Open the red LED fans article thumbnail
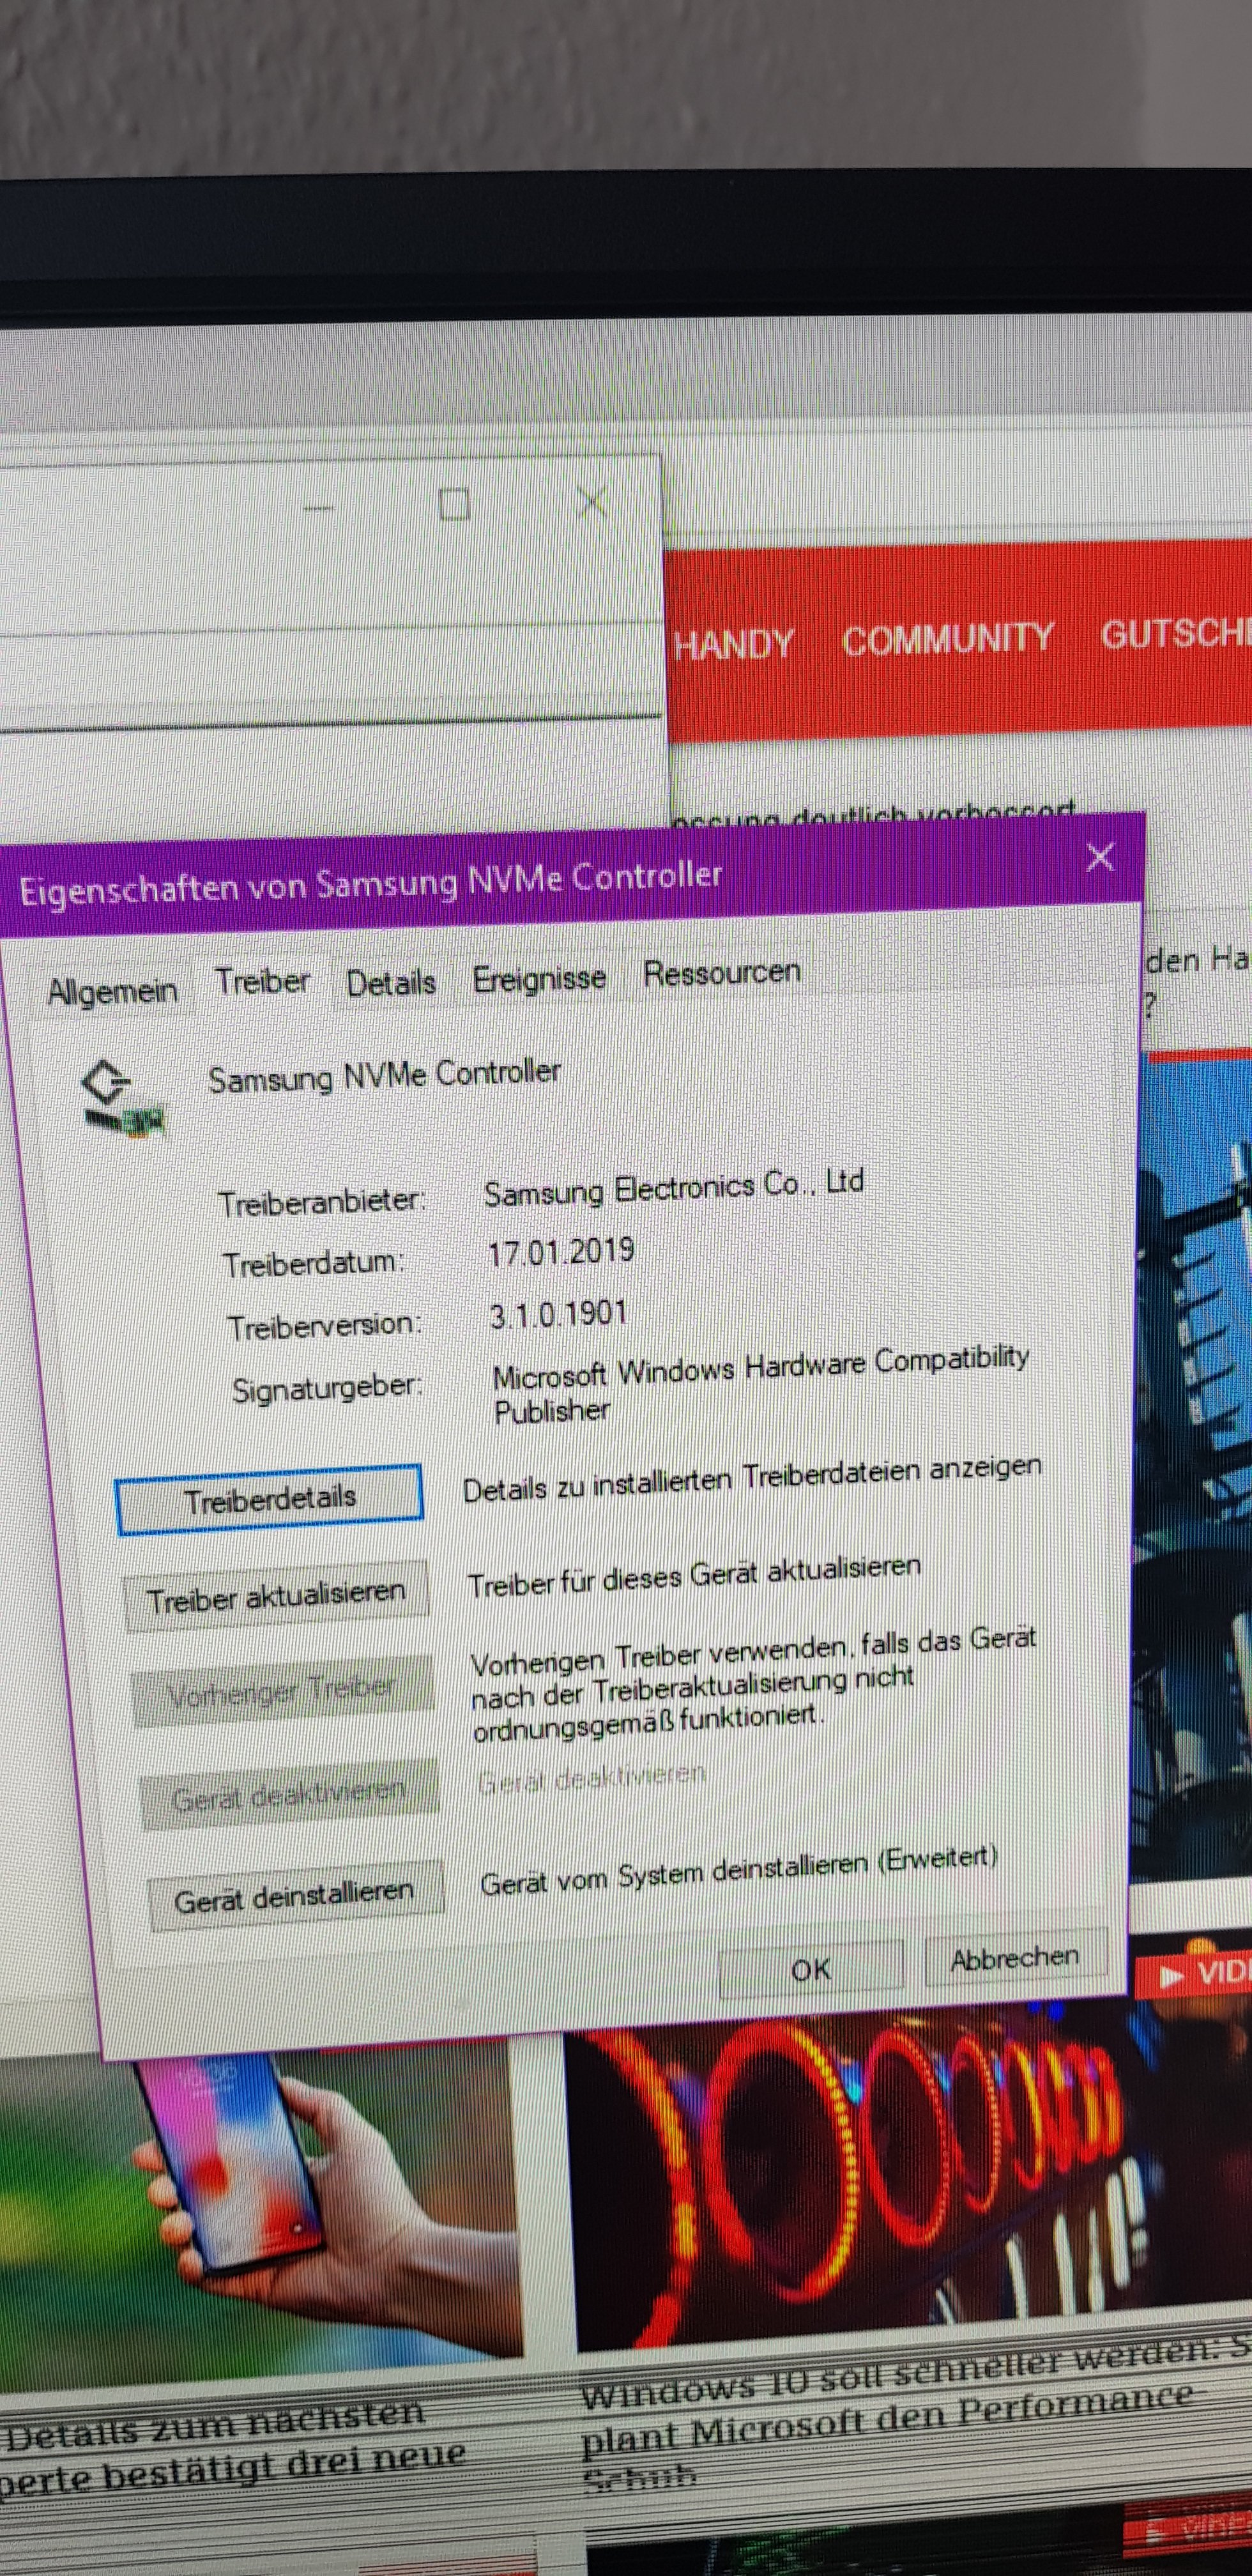Image resolution: width=1252 pixels, height=2576 pixels. (x=900, y=2180)
